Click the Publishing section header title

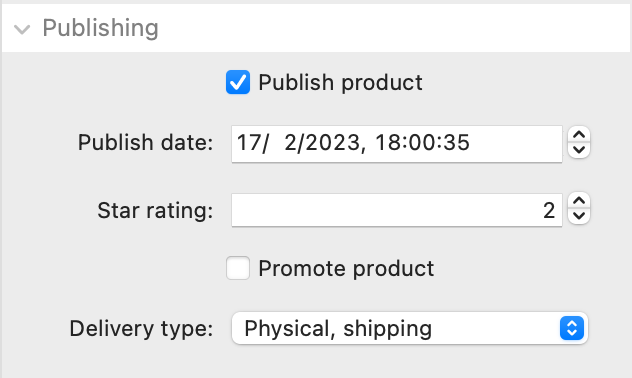100,28
